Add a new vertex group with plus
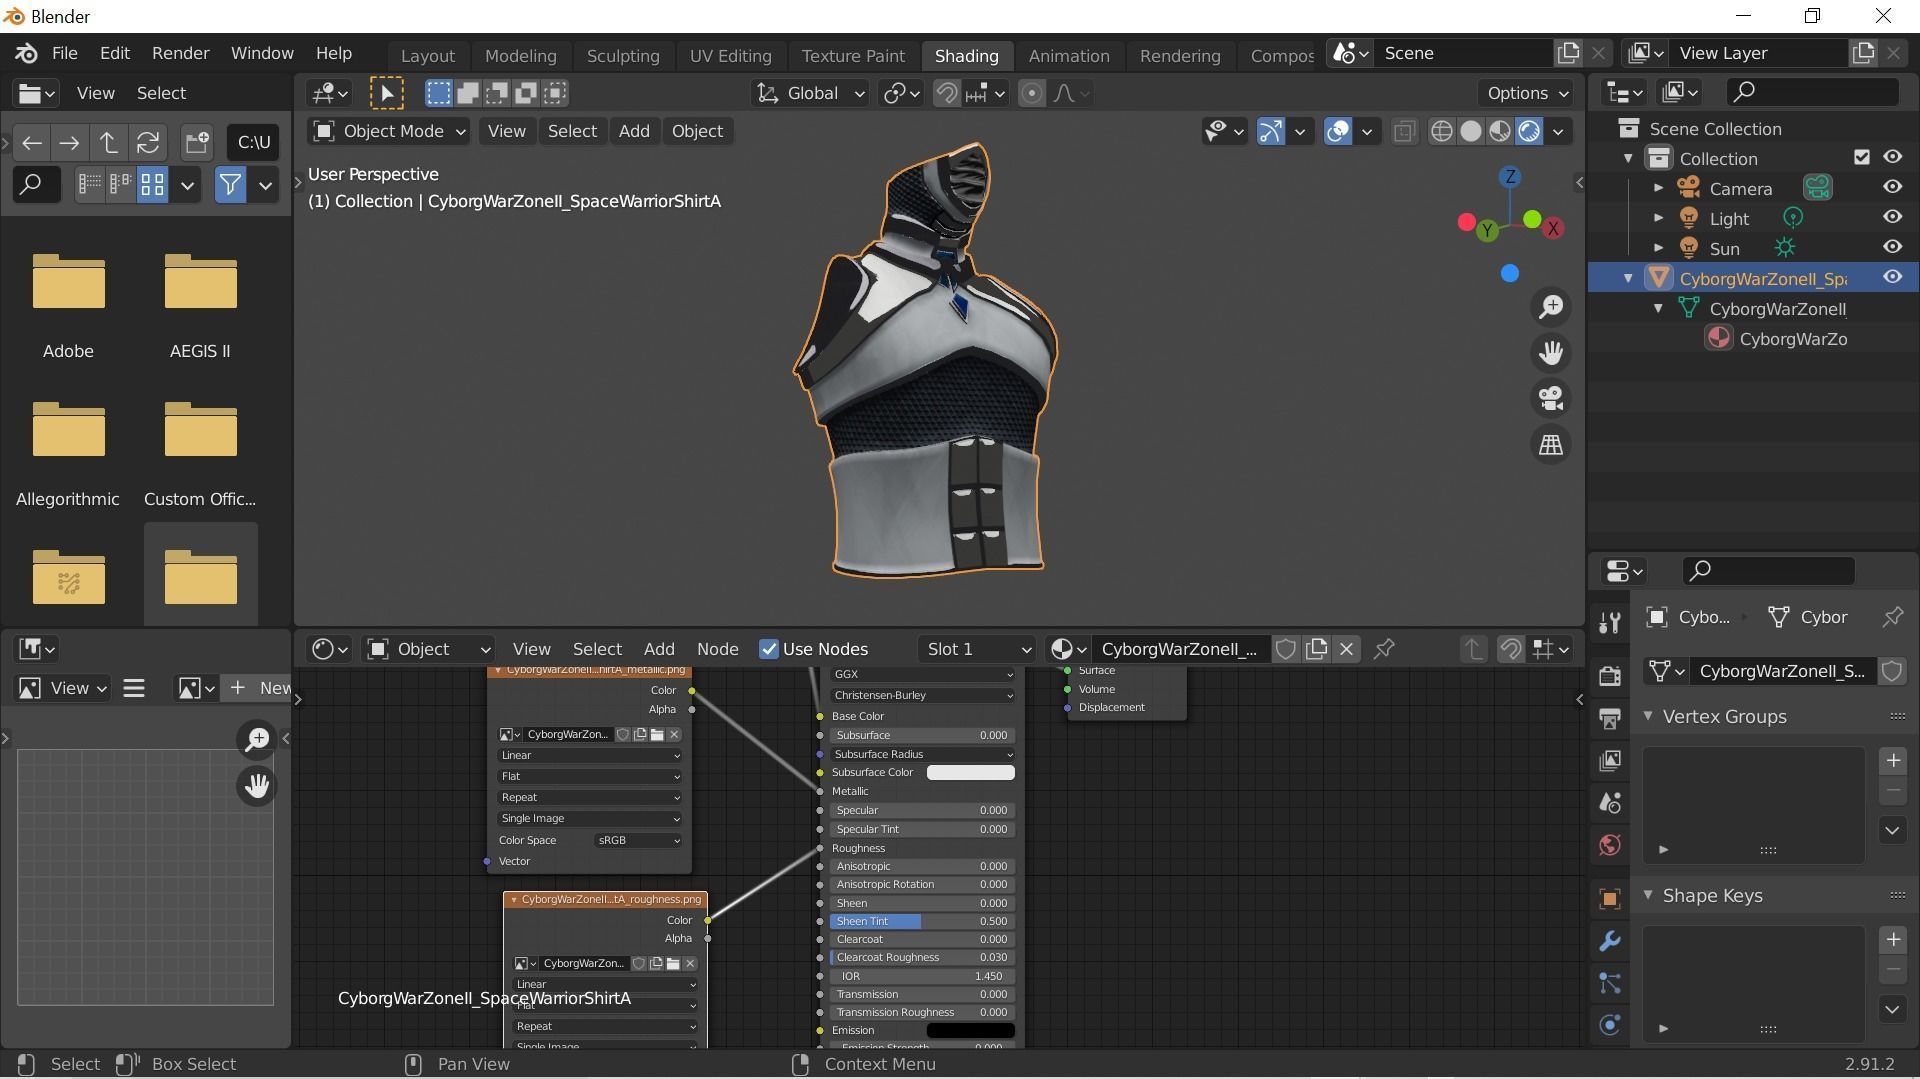The height and width of the screenshot is (1079, 1920). [1892, 761]
